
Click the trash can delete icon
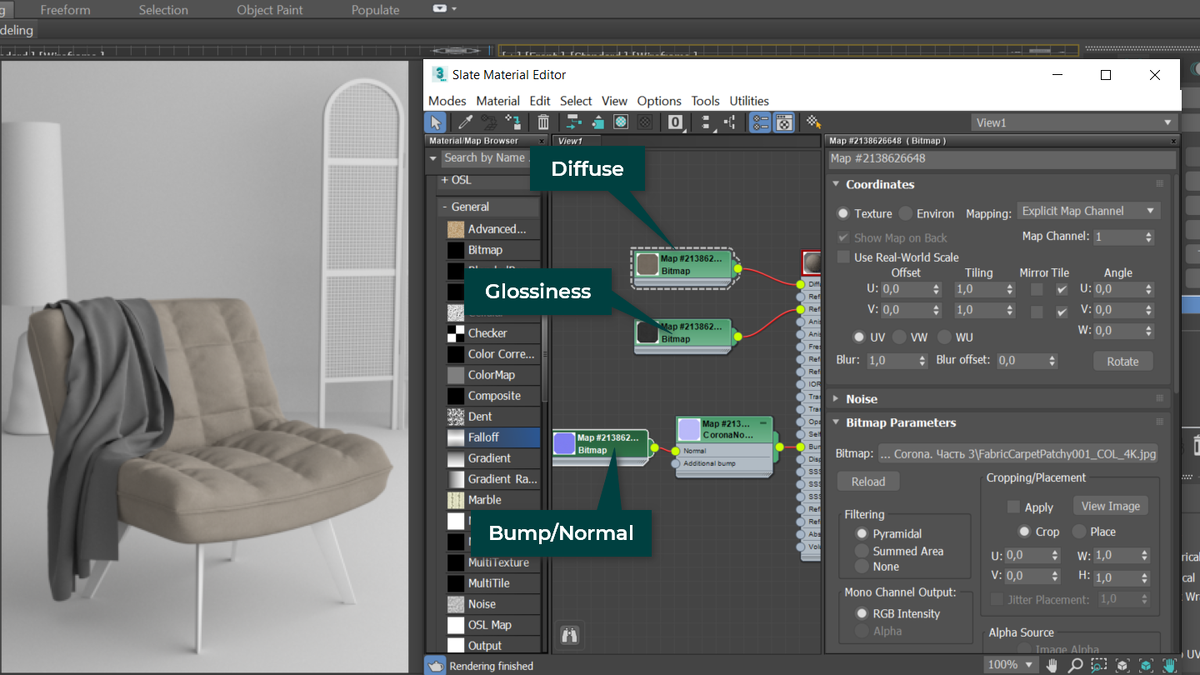click(543, 122)
